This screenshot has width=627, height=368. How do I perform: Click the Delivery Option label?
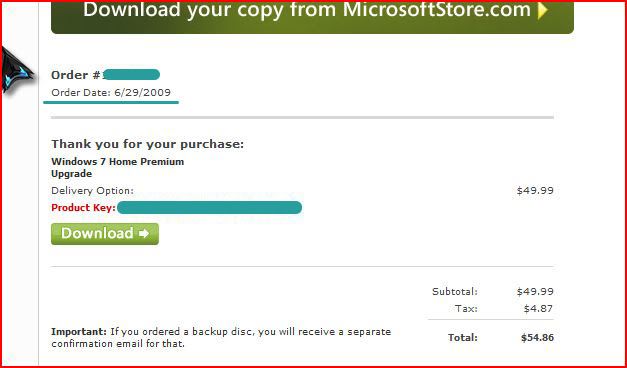[x=92, y=191]
